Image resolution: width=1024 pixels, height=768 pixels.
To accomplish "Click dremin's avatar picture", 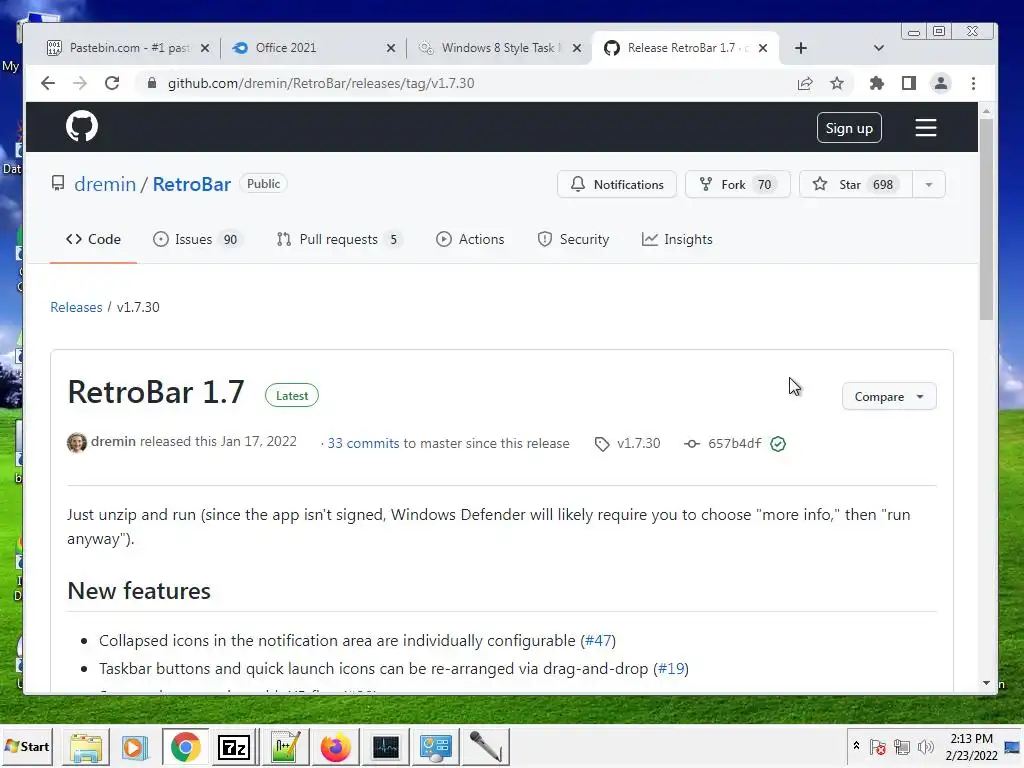I will coord(76,443).
